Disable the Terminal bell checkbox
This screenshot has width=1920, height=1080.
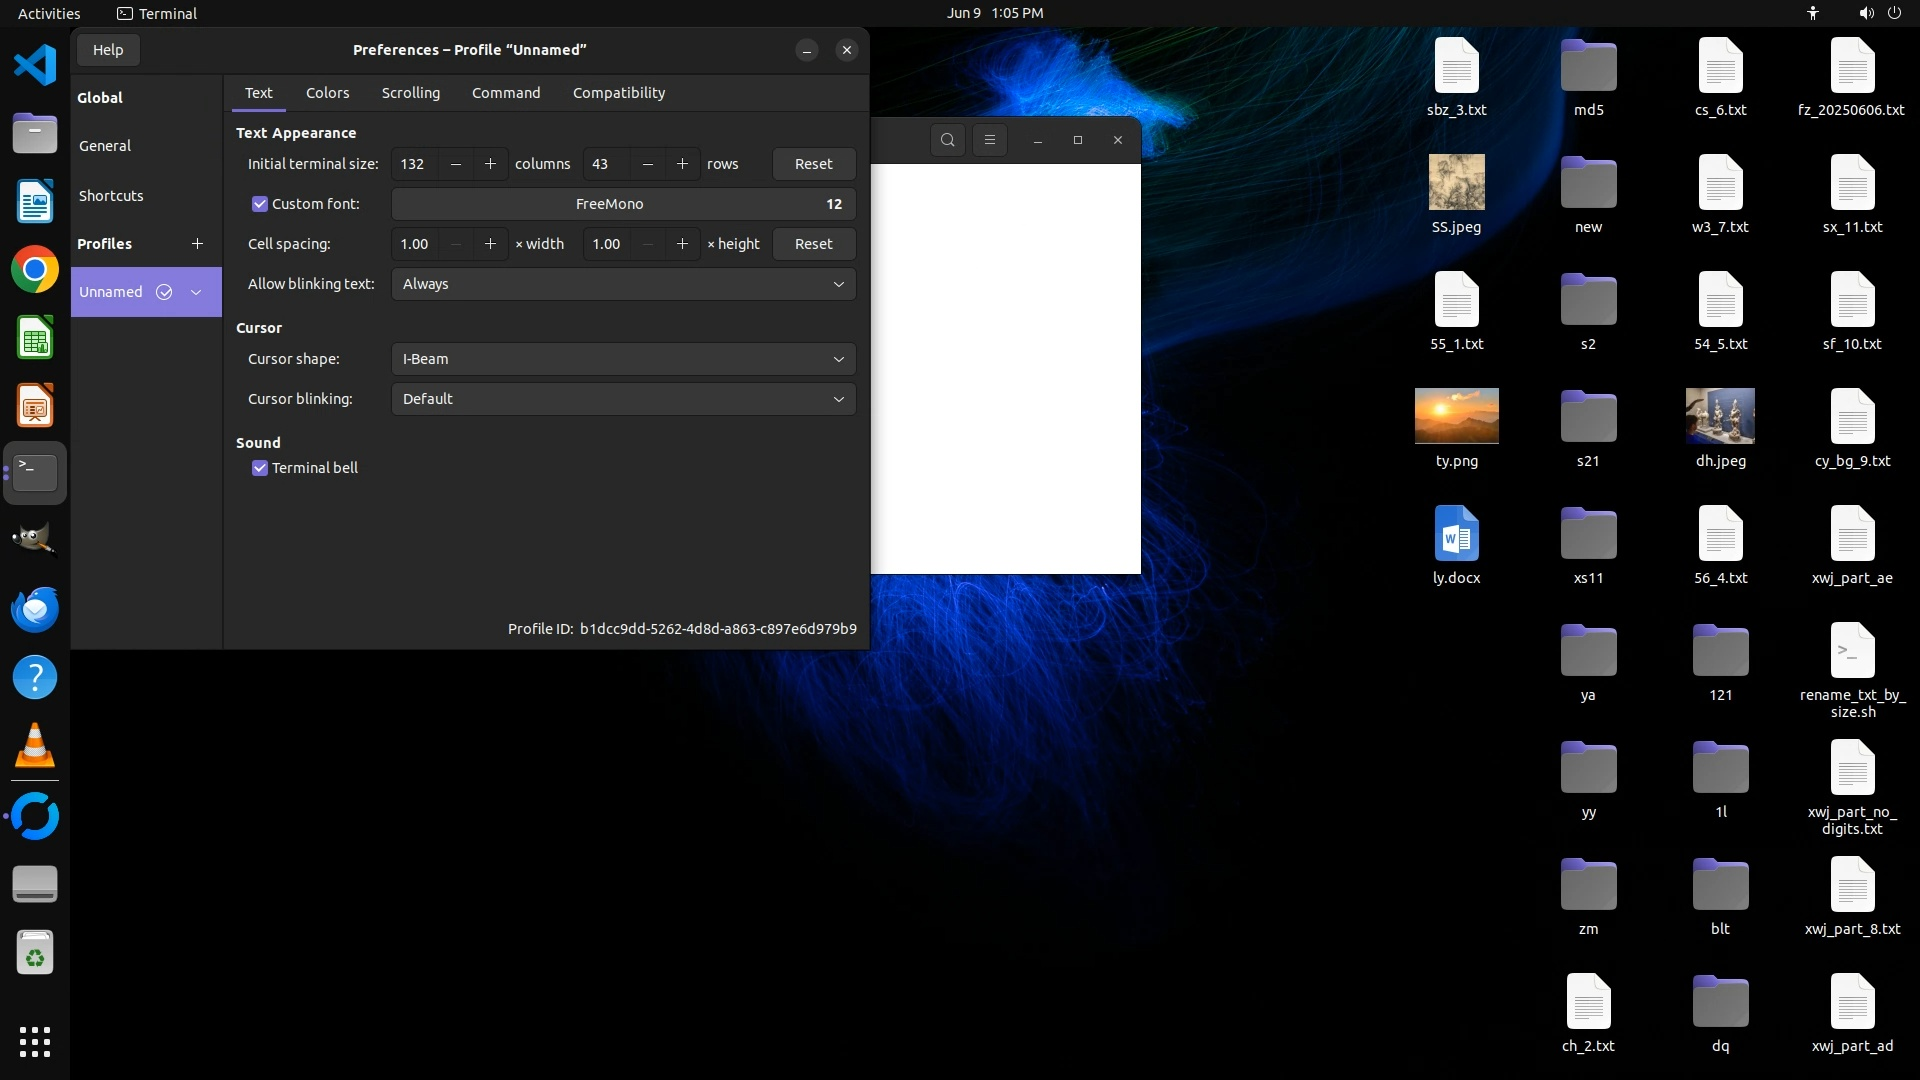point(260,468)
